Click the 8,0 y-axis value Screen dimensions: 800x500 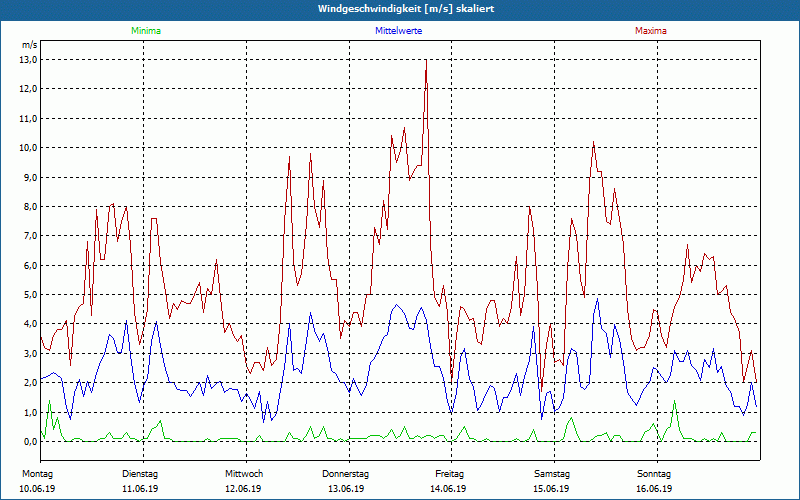31,207
